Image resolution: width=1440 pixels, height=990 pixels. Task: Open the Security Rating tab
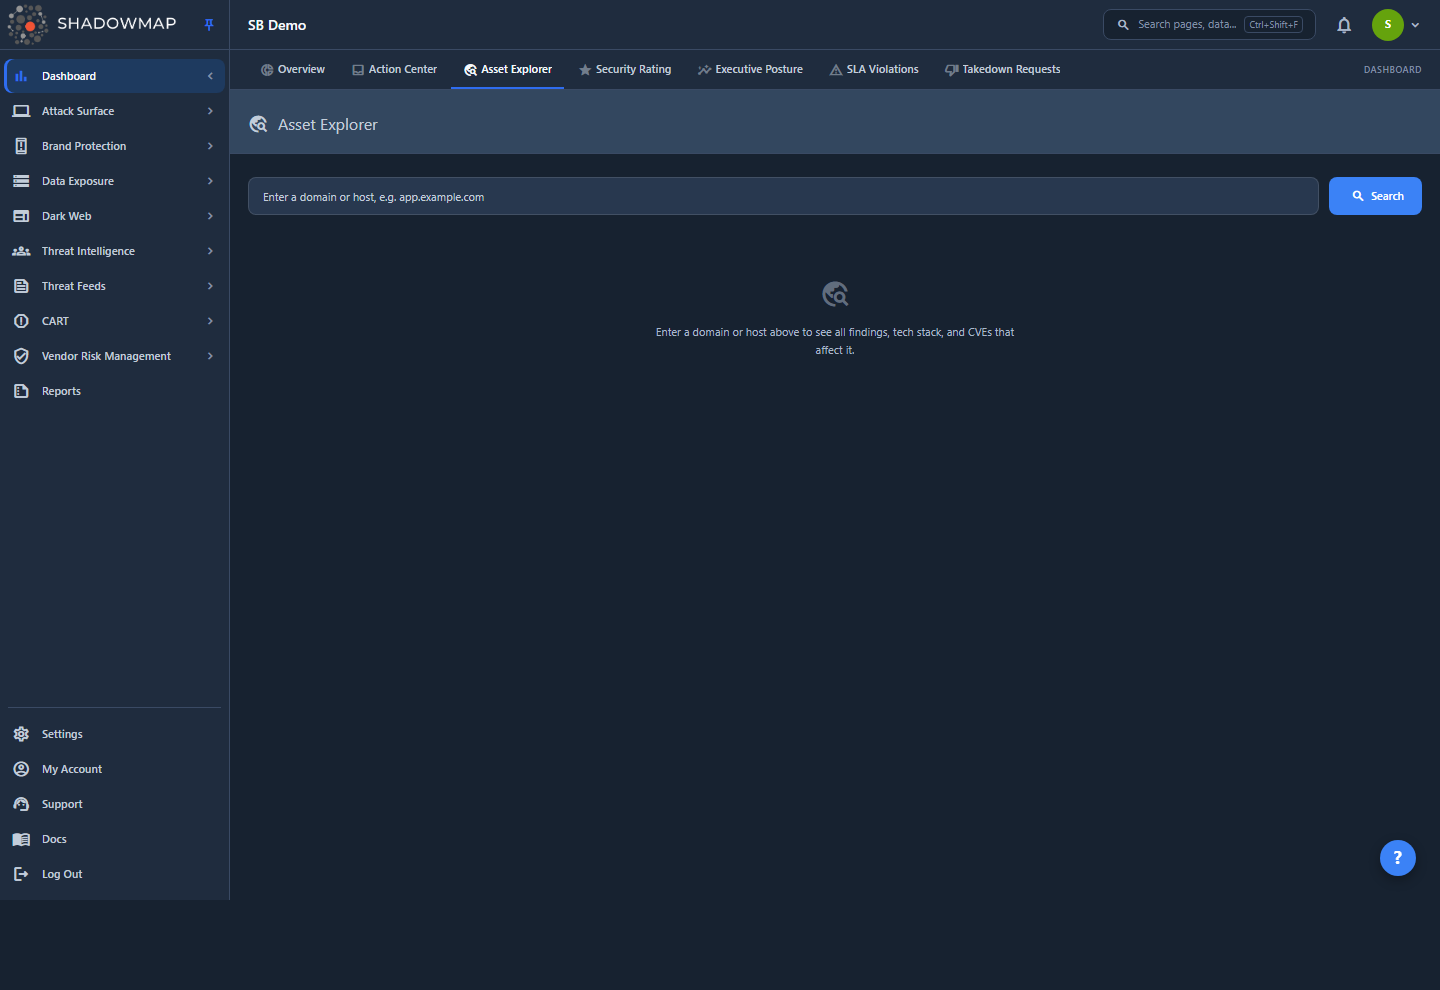tap(625, 69)
